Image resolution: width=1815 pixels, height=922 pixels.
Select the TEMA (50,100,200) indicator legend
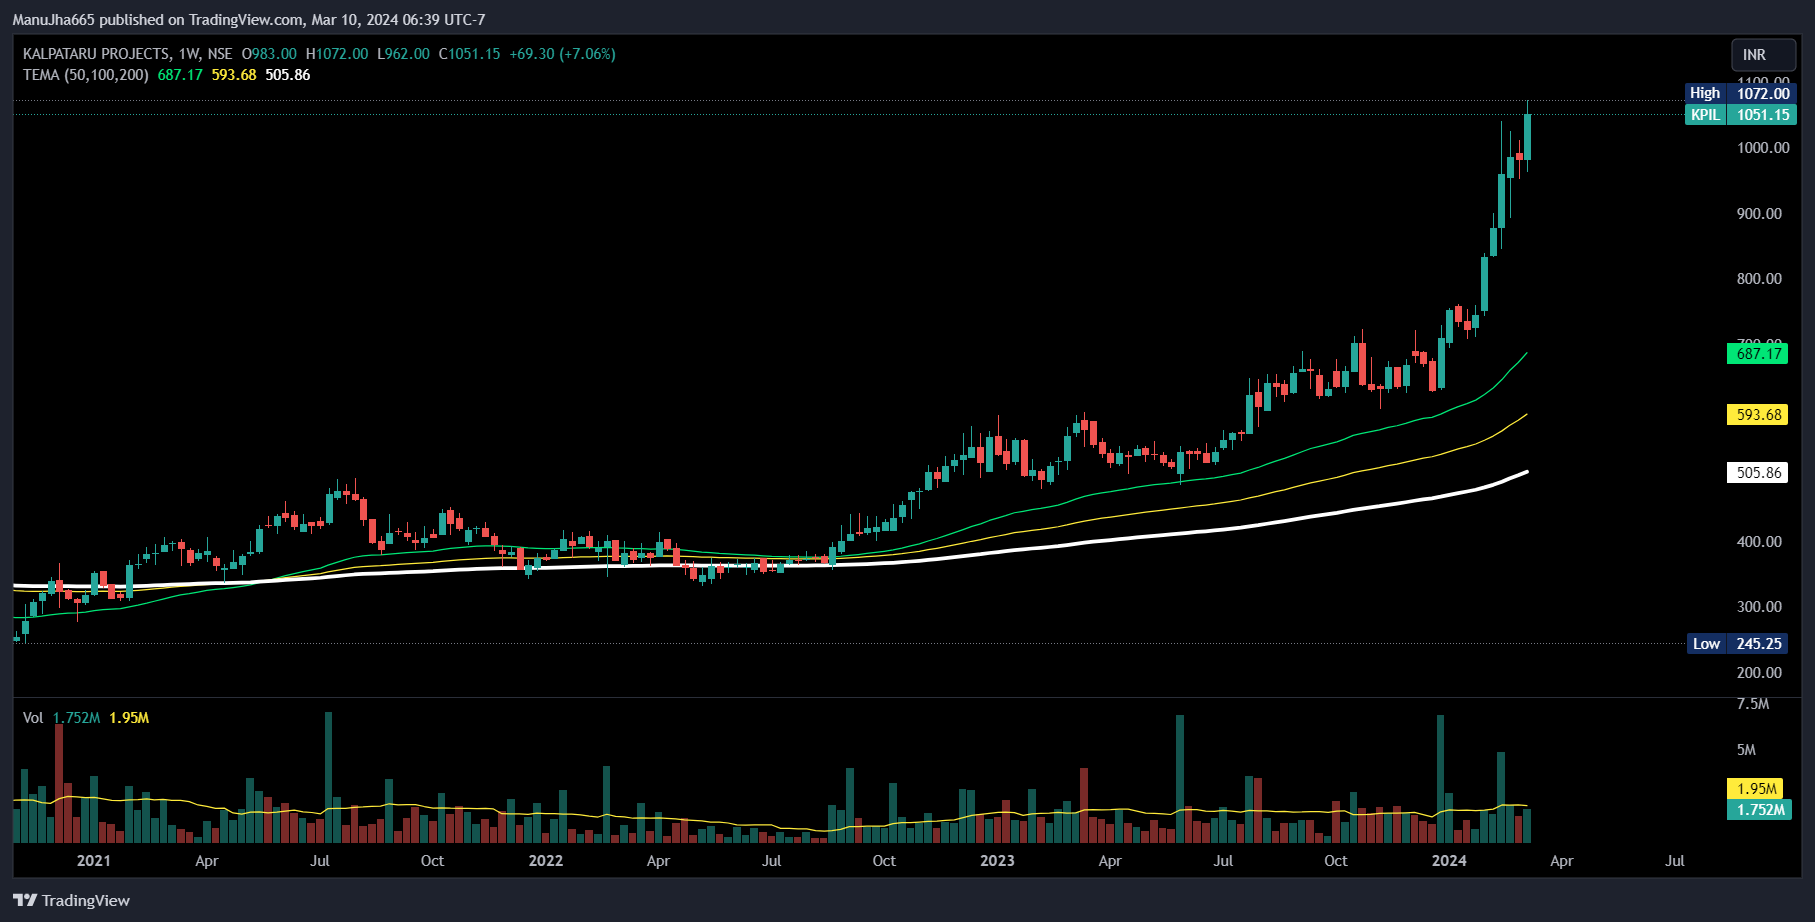[x=86, y=75]
